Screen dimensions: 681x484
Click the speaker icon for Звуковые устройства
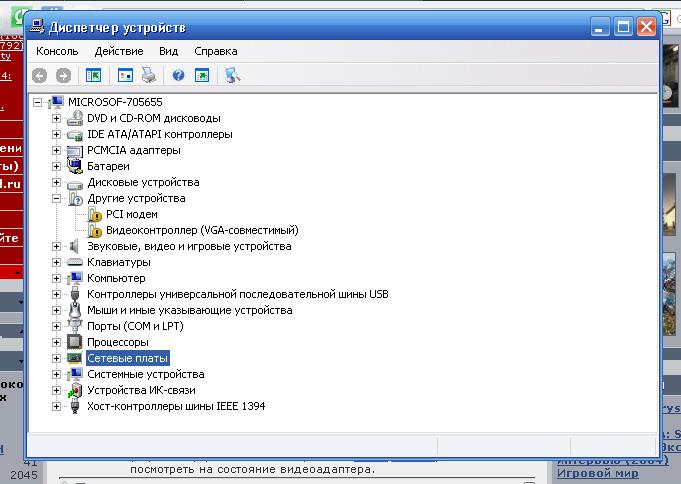75,246
